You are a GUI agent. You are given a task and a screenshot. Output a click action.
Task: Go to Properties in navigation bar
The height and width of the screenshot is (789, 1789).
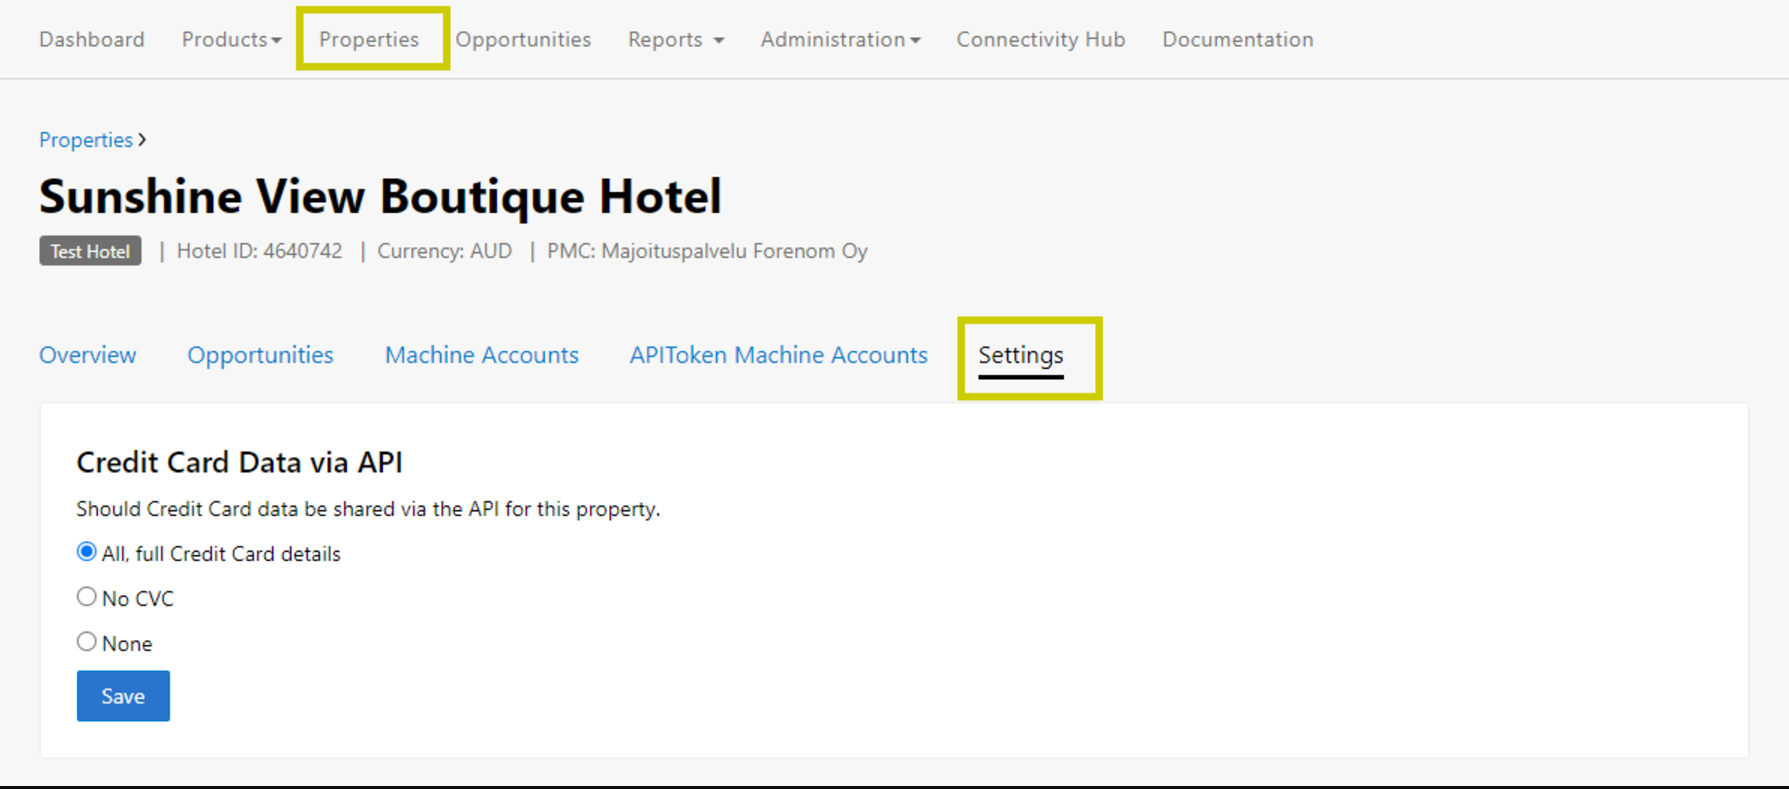click(369, 39)
